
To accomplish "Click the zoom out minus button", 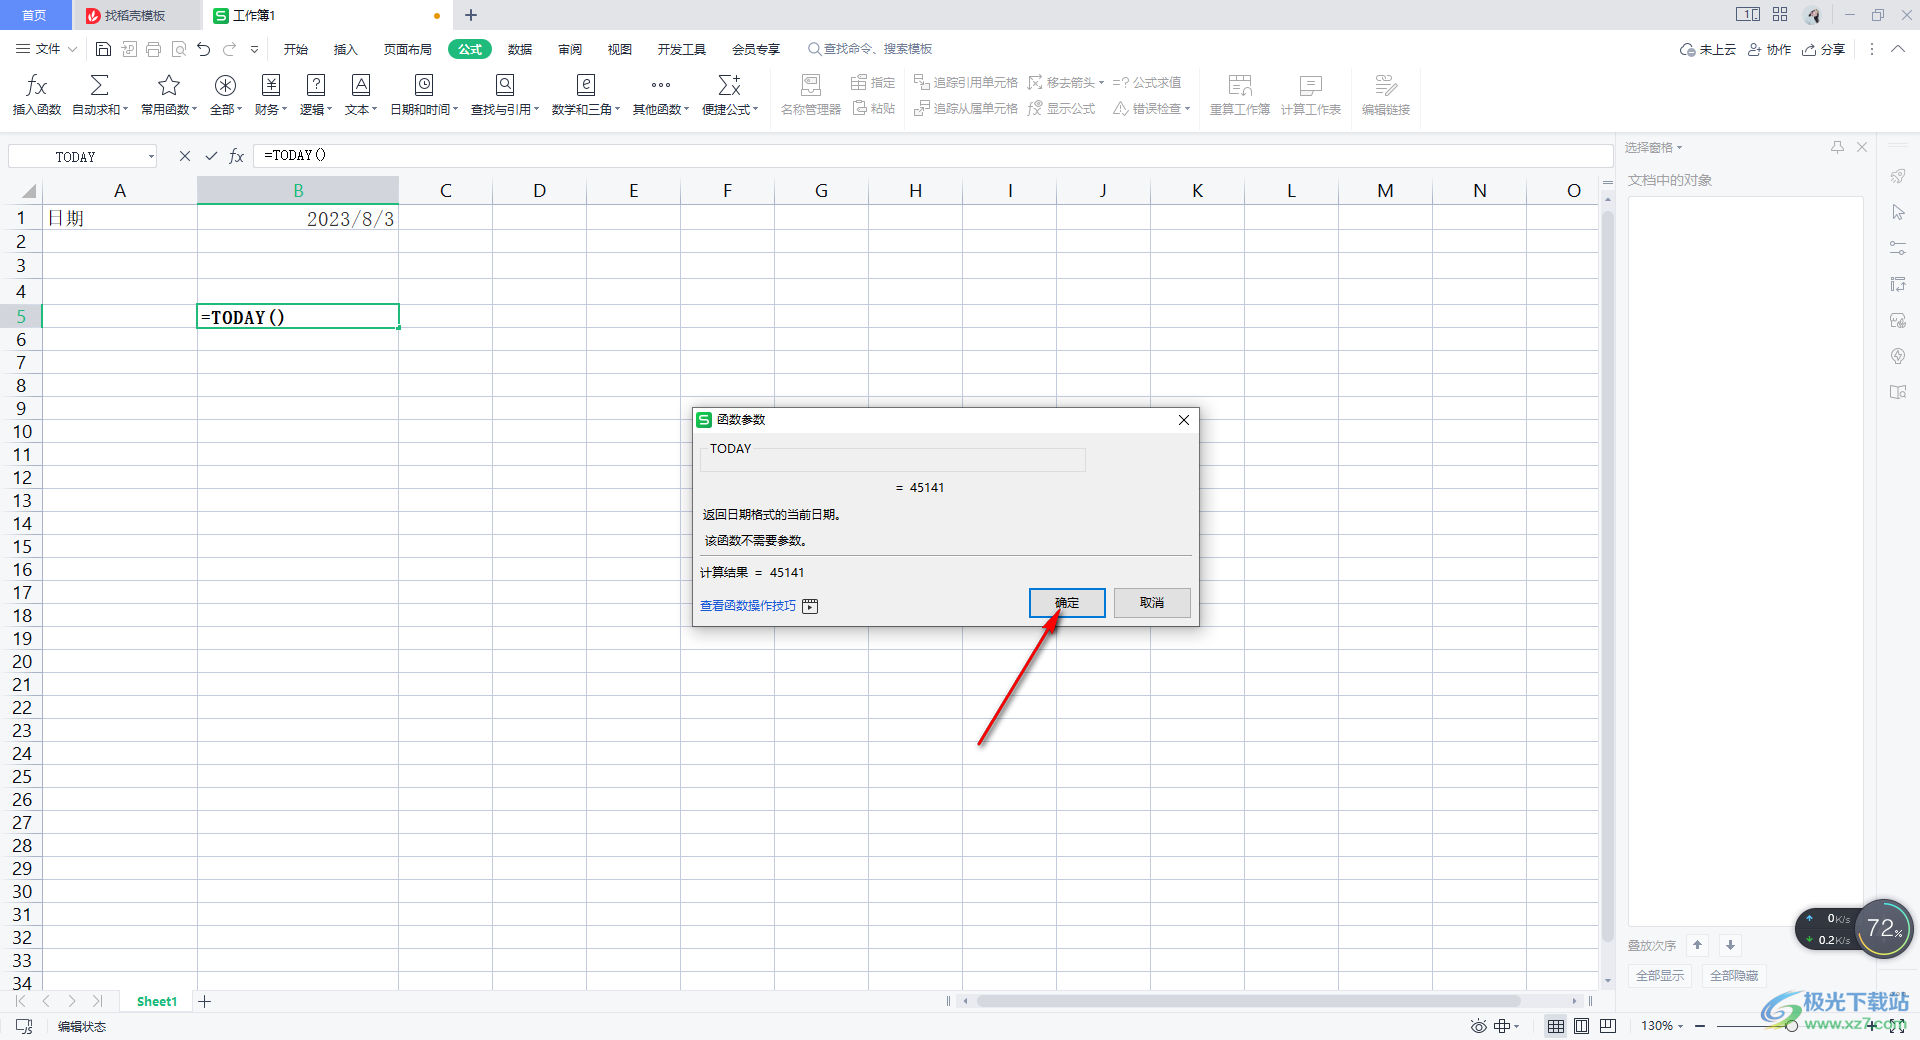I will click(x=1700, y=1026).
